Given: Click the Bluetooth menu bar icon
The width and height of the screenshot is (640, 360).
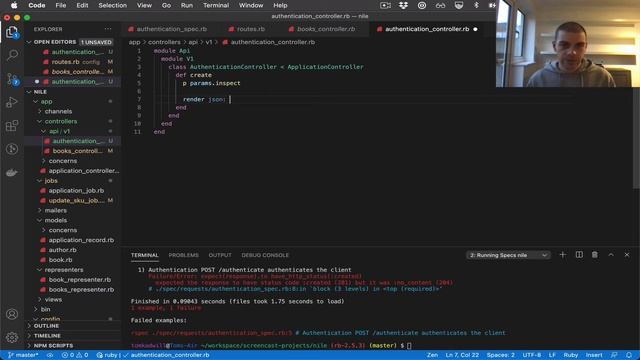Looking at the screenshot, I should point(476,5).
